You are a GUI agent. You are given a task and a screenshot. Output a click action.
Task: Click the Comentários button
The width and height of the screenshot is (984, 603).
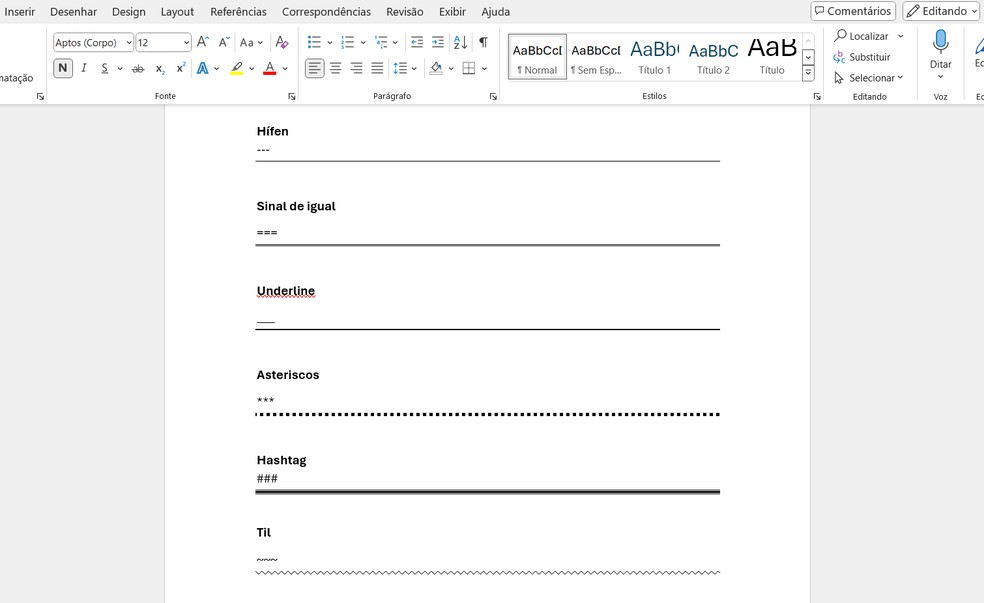coord(853,11)
